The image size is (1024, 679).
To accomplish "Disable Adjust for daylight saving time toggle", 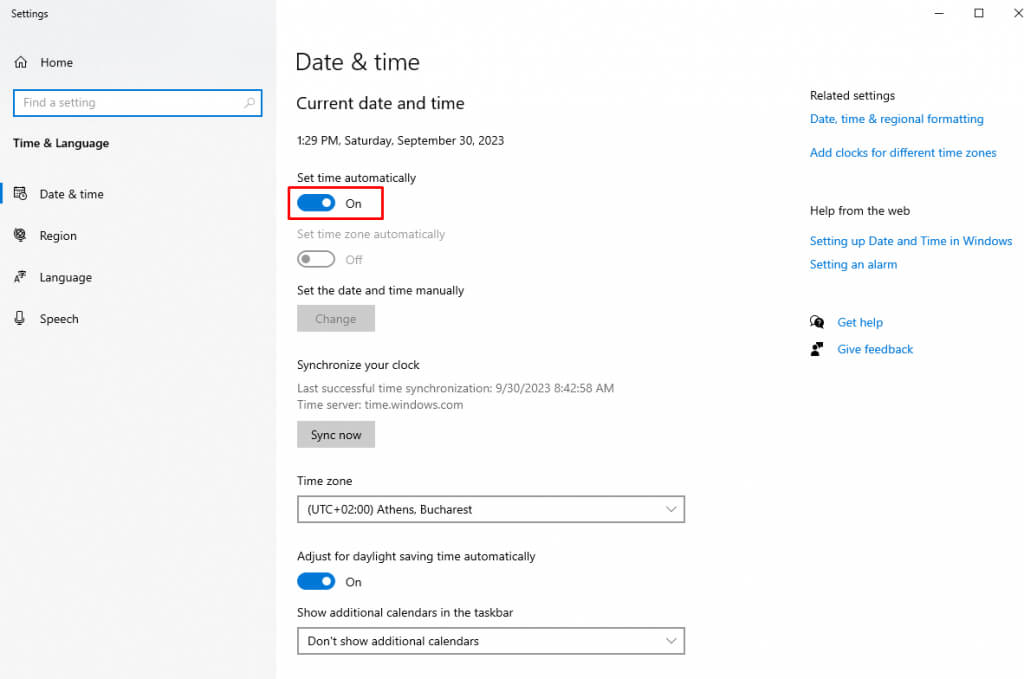I will 316,581.
